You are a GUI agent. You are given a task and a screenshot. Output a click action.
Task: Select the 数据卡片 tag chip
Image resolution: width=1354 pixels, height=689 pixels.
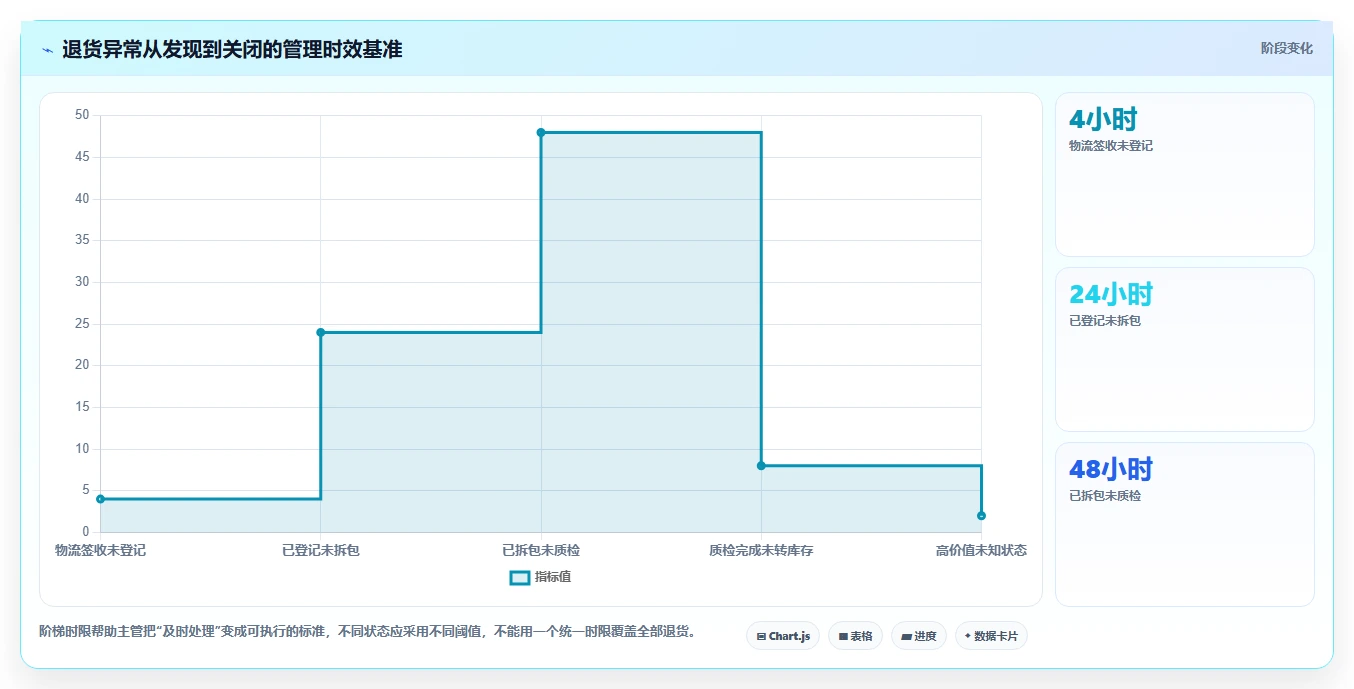[x=991, y=636]
